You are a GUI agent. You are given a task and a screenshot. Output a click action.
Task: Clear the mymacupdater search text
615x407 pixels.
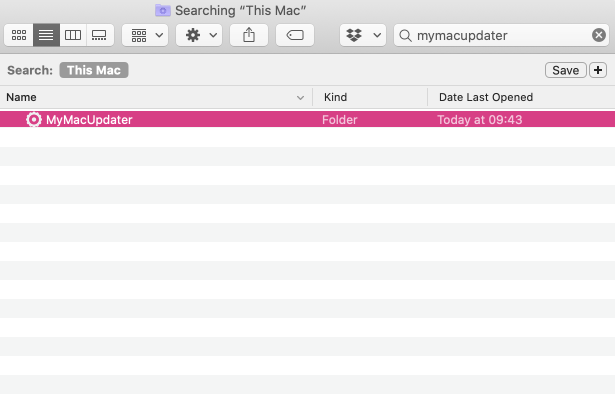(598, 35)
